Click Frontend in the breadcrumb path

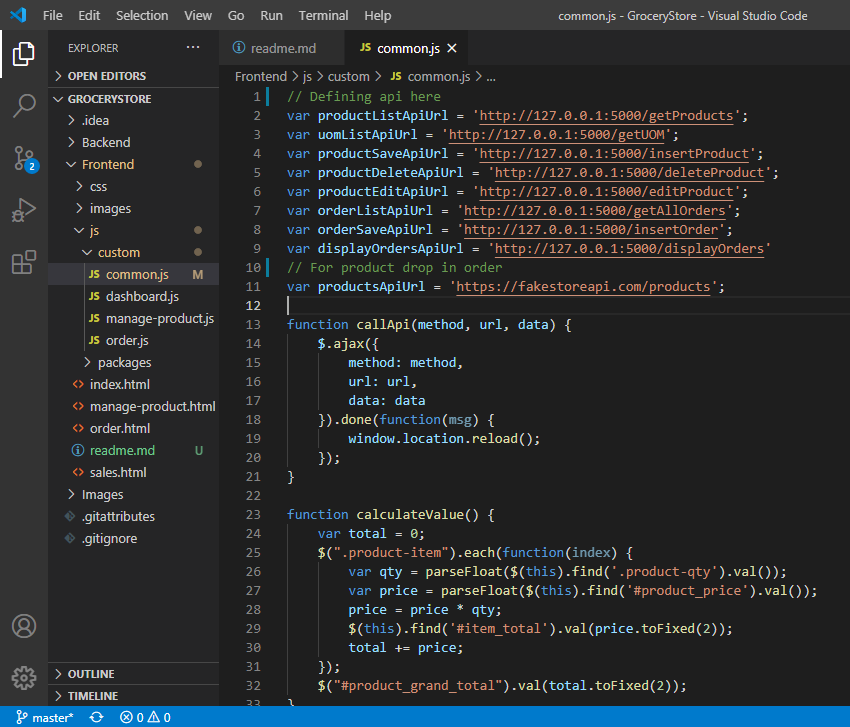(x=261, y=76)
